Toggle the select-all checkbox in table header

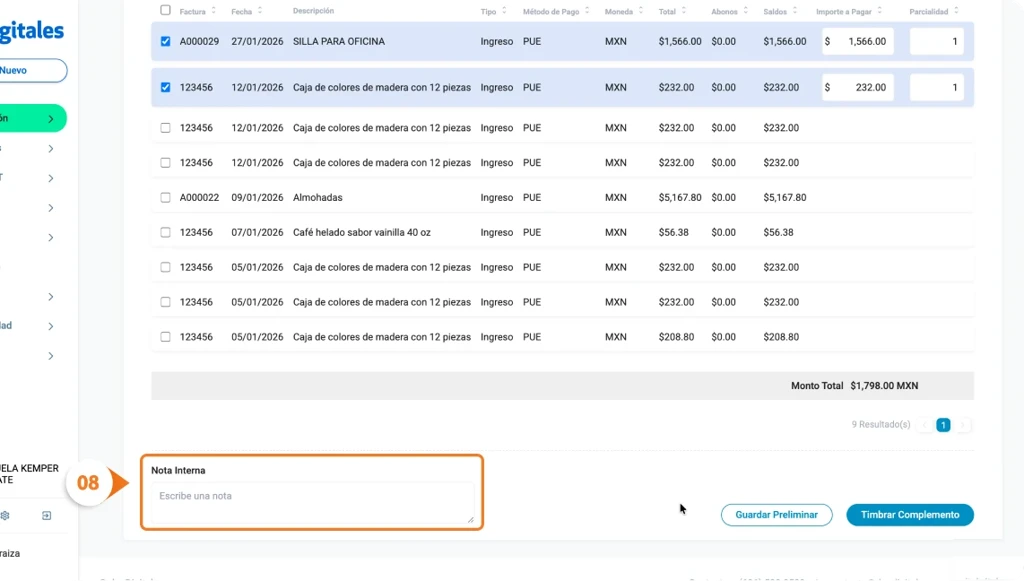[166, 11]
